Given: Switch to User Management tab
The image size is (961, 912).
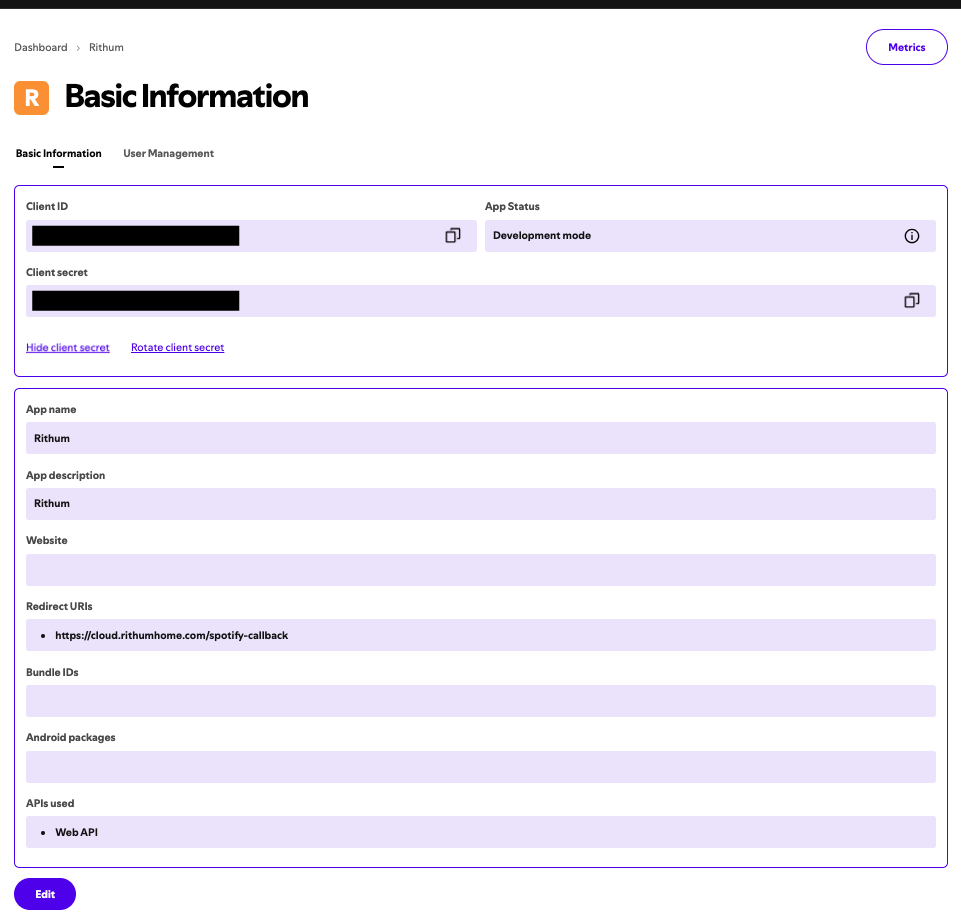Looking at the screenshot, I should [168, 153].
